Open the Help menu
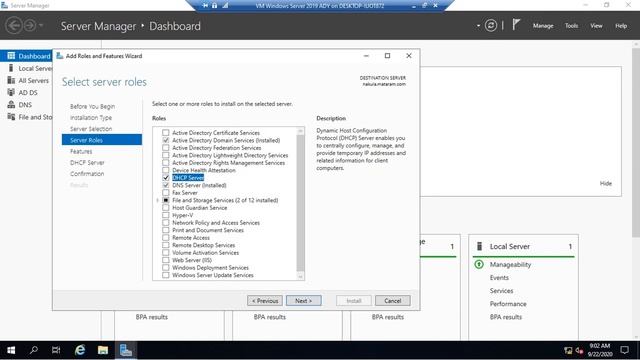 621,26
